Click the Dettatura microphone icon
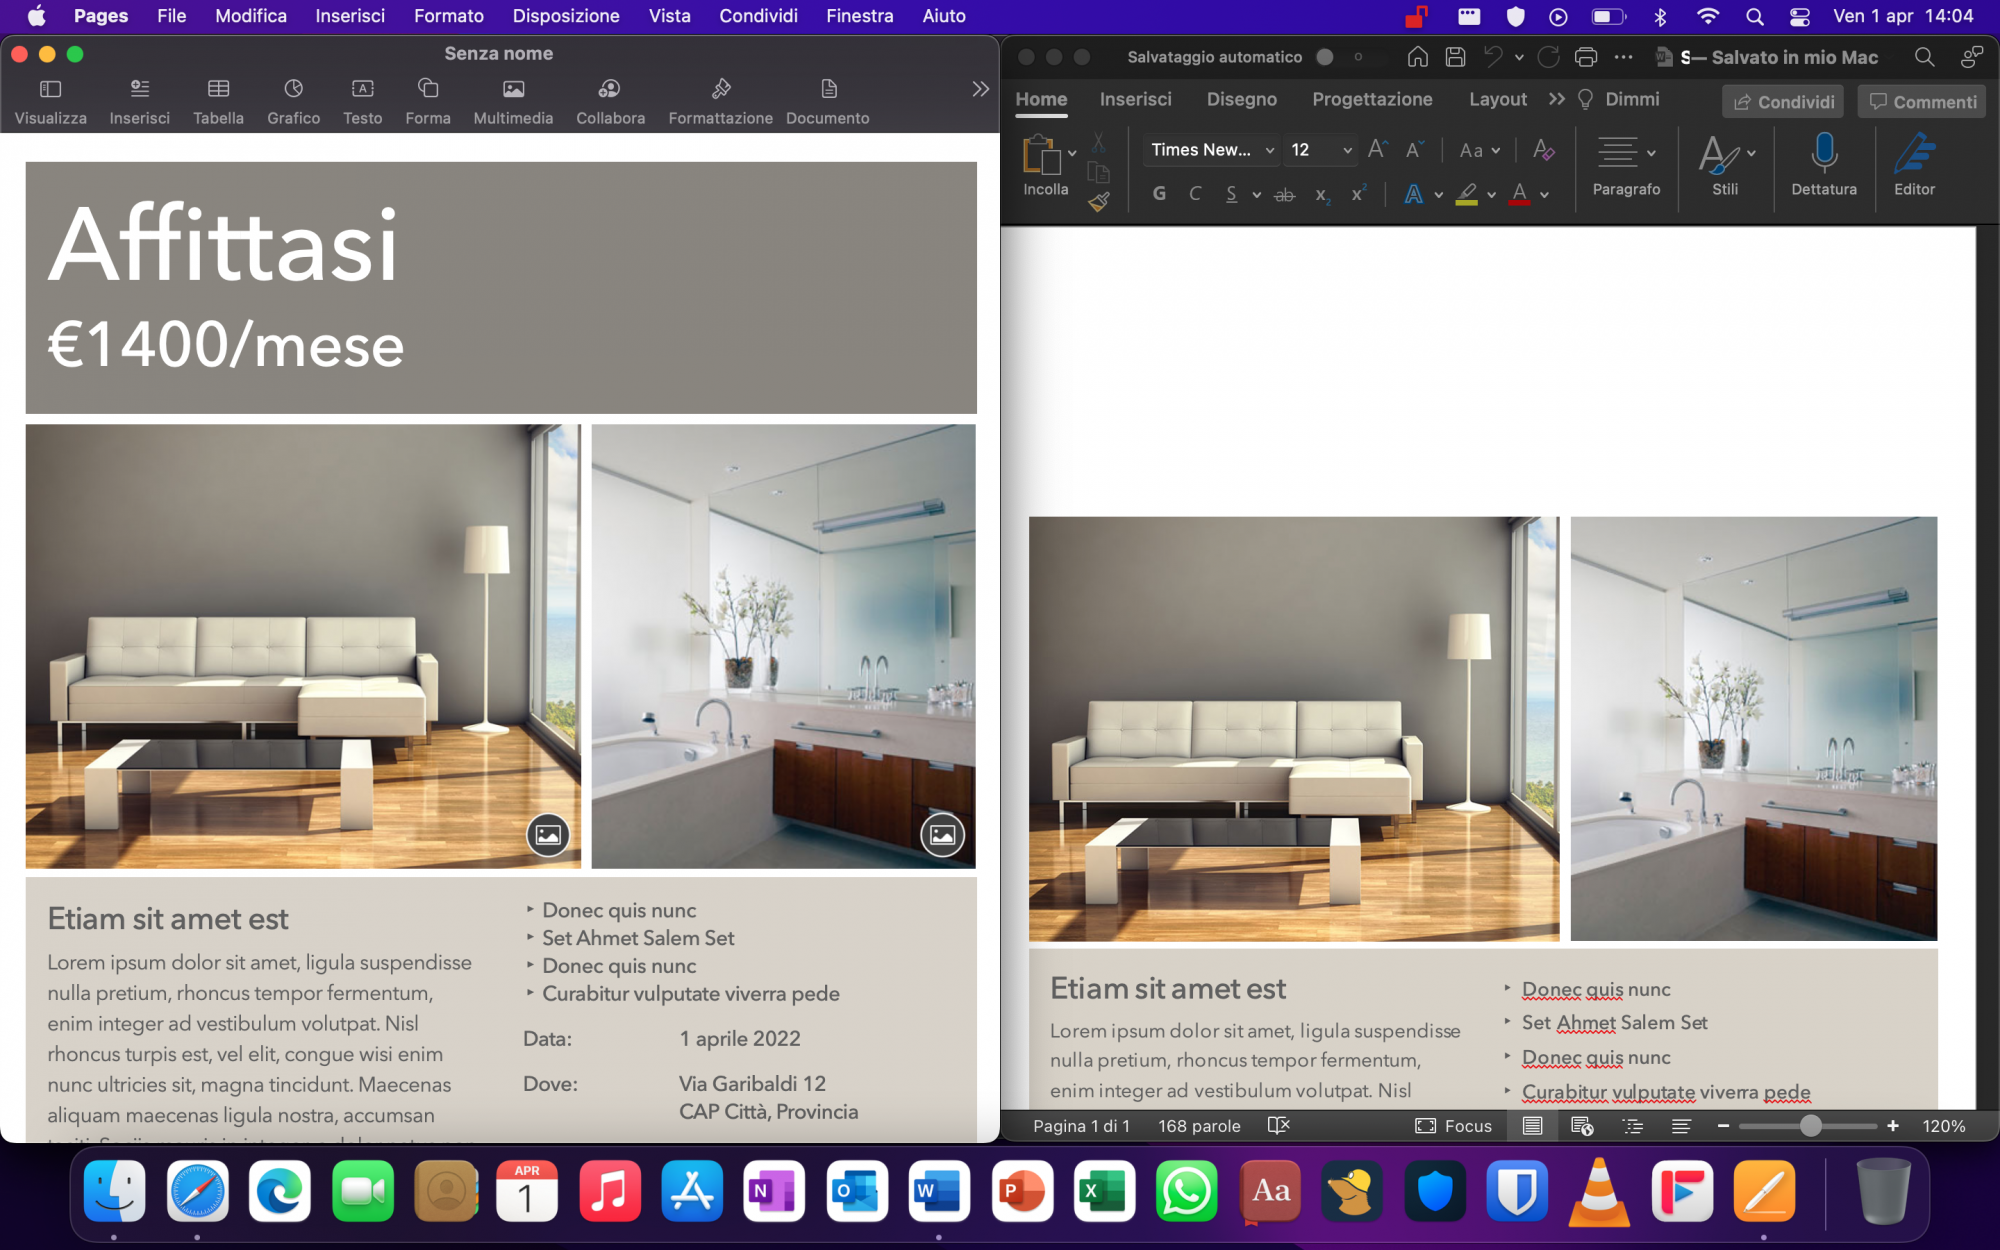2000x1250 pixels. (x=1823, y=153)
